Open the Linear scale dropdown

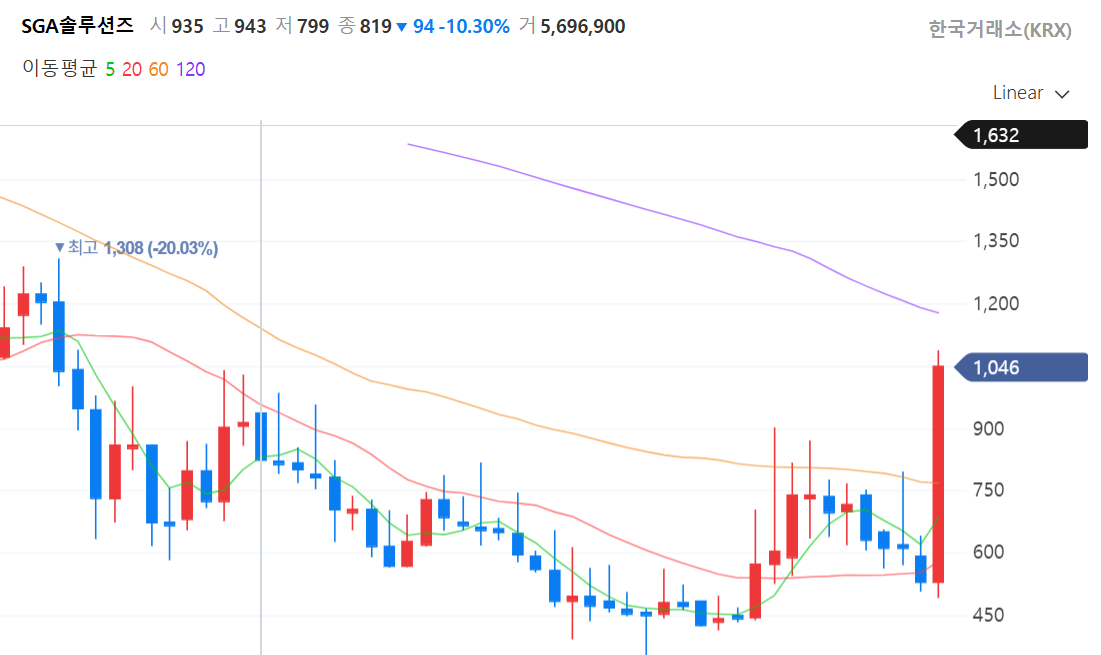[x=1030, y=93]
